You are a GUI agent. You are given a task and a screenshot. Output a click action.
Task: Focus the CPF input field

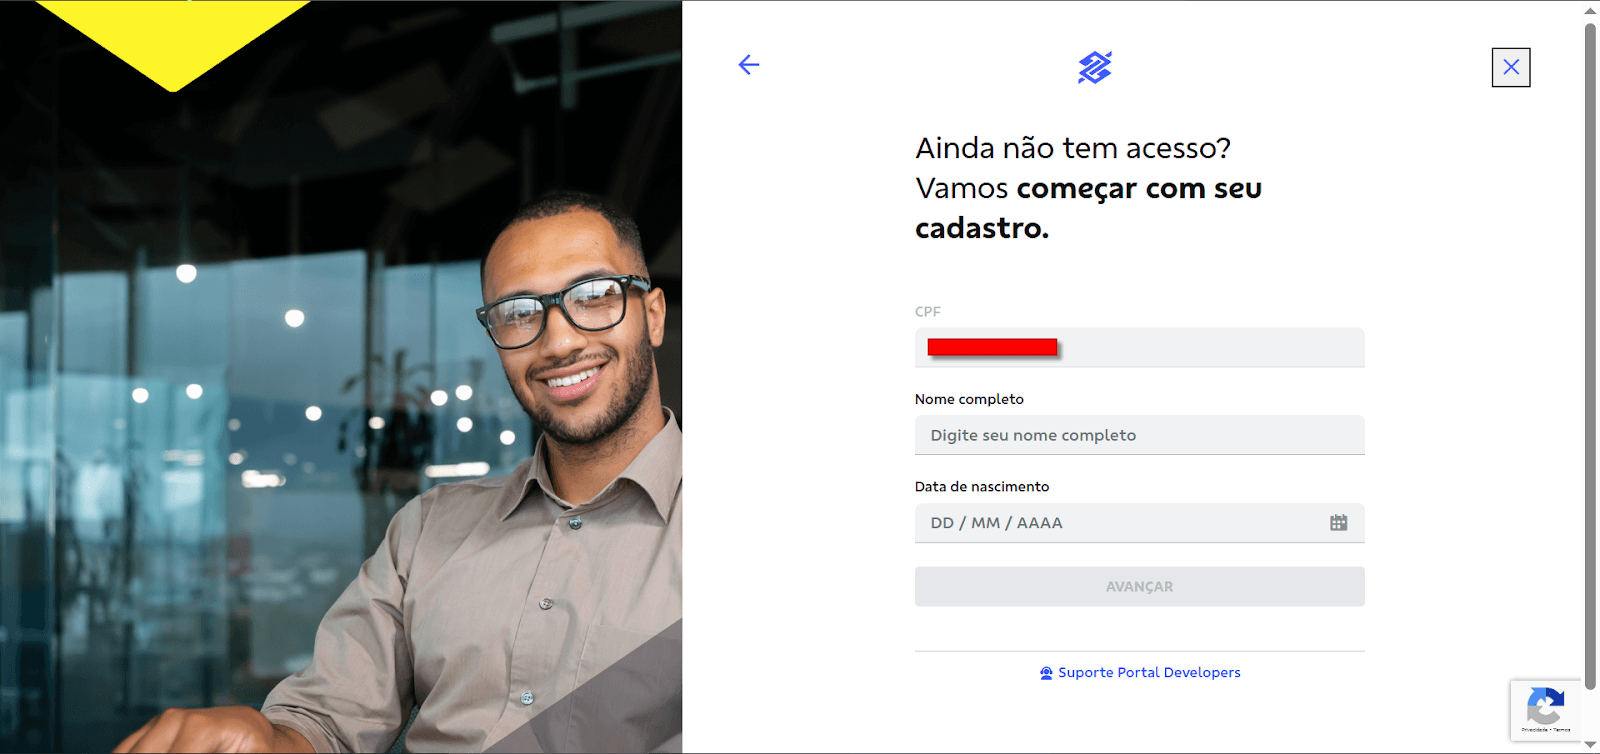[x=1139, y=348]
